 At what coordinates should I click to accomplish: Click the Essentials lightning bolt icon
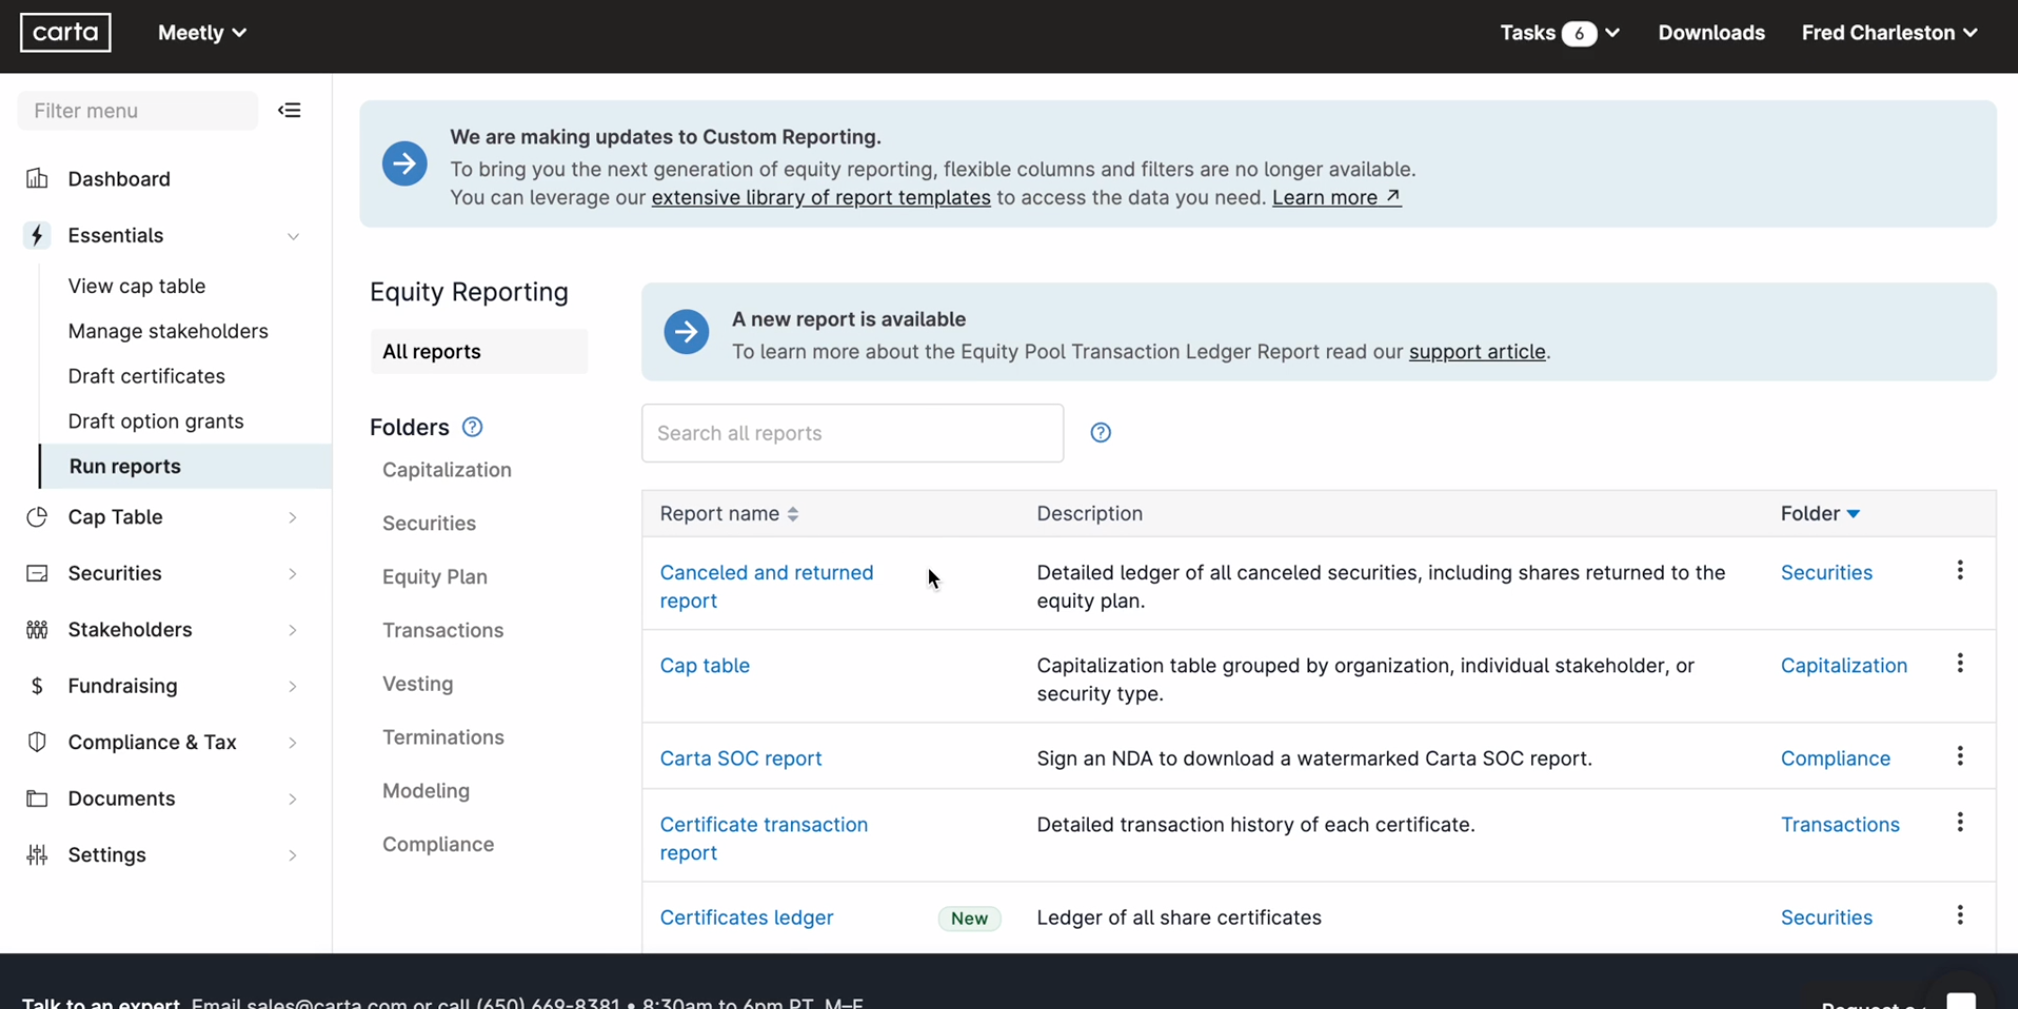[x=37, y=235]
